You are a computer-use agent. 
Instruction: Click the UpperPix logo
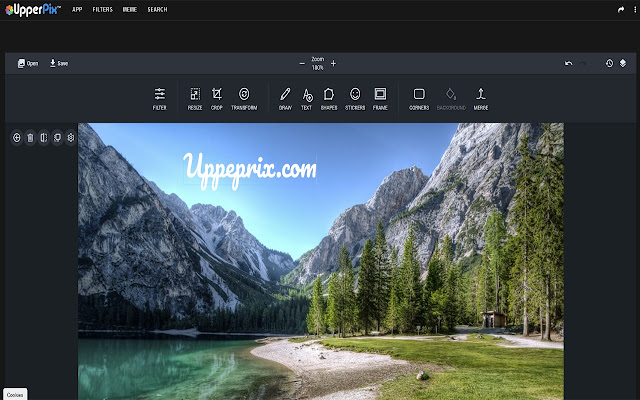tap(33, 10)
